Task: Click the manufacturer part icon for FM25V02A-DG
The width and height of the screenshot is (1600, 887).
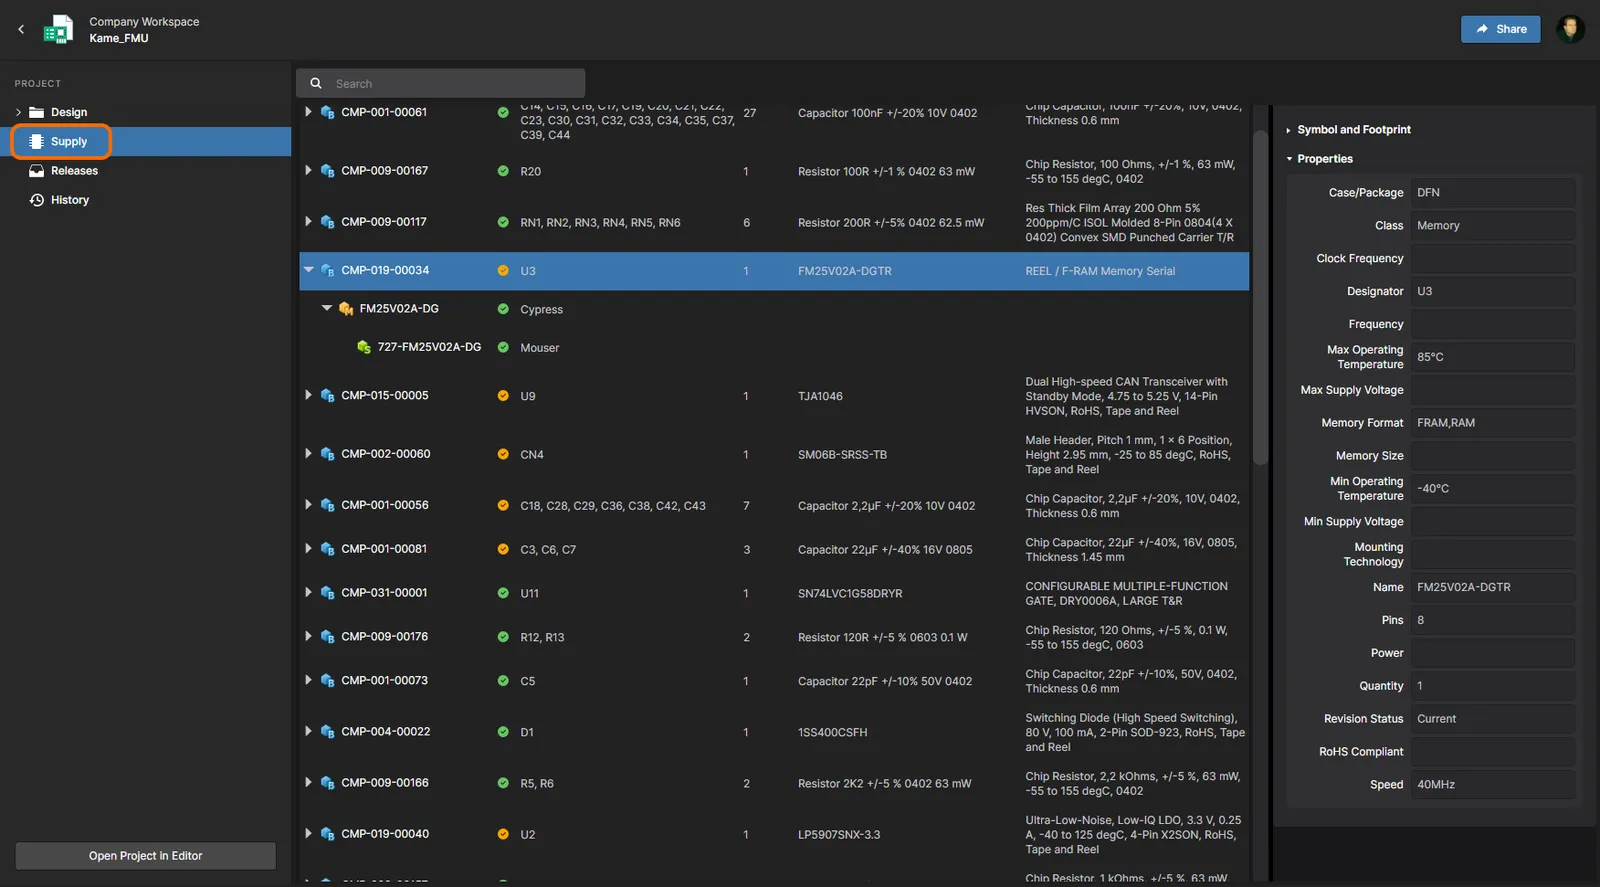Action: click(x=346, y=309)
